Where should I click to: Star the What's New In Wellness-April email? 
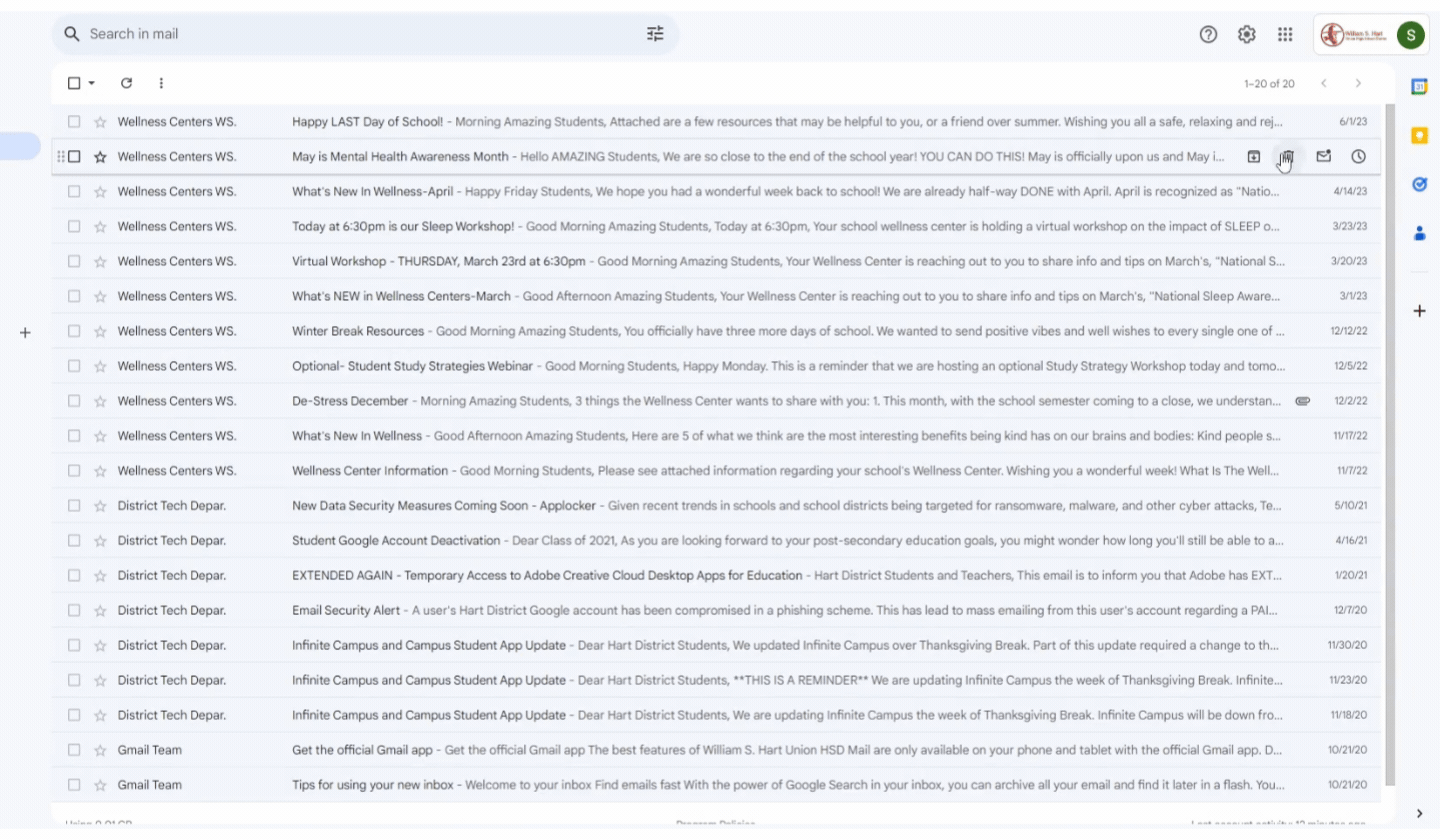pyautogui.click(x=100, y=192)
